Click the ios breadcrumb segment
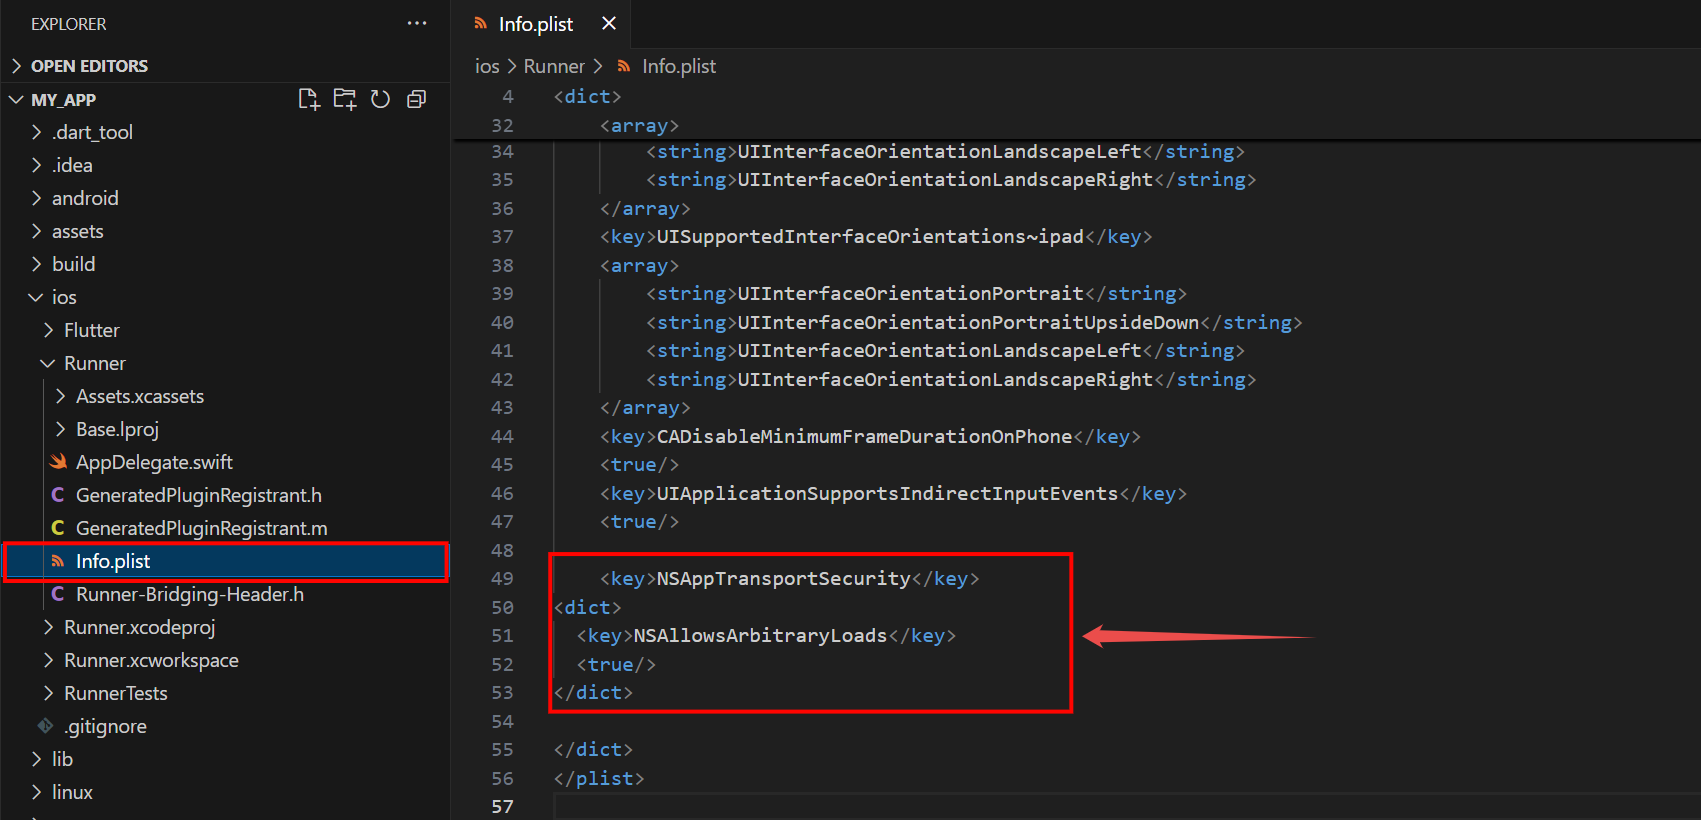The width and height of the screenshot is (1701, 820). 487,66
